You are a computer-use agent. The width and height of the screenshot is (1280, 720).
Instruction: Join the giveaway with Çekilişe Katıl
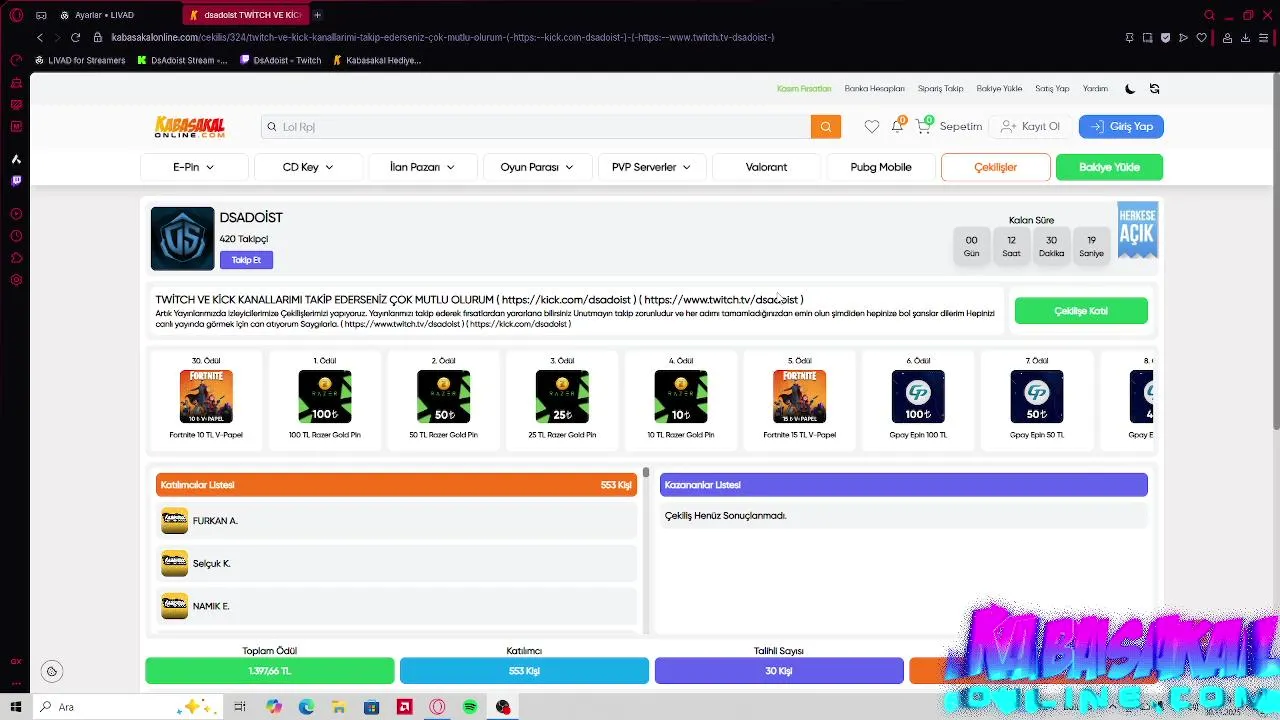pos(1081,311)
